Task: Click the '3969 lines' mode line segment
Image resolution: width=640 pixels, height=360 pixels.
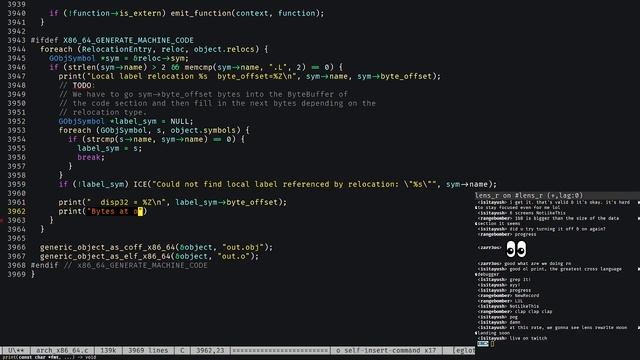Action: (148, 350)
